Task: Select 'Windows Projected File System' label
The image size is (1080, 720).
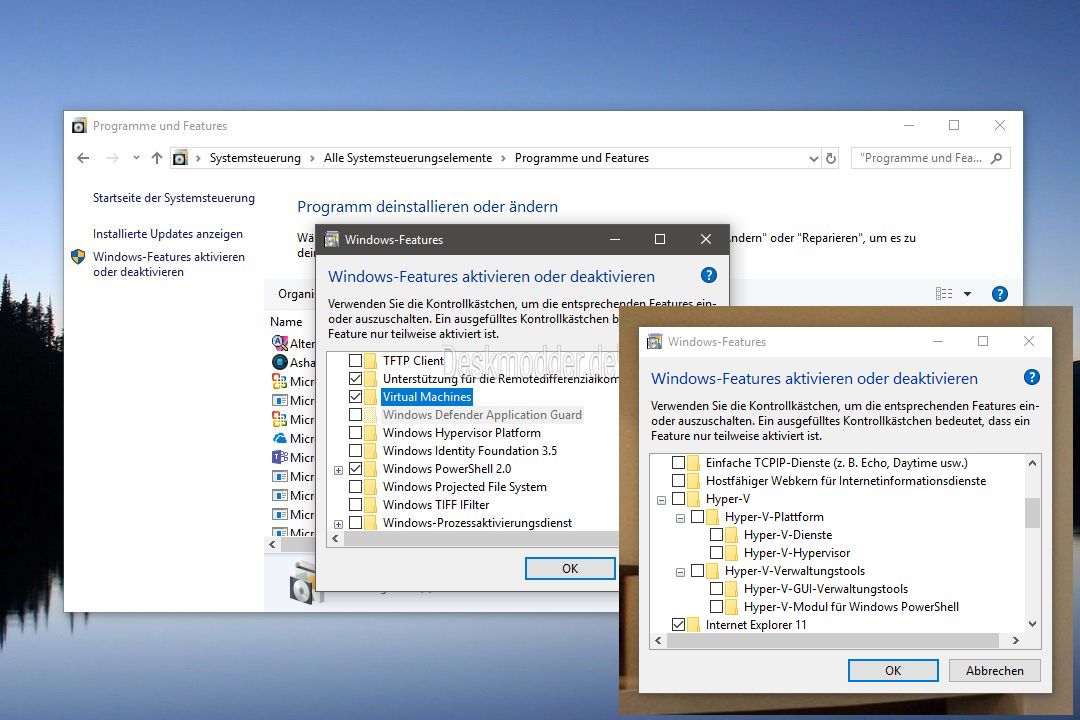Action: (465, 486)
